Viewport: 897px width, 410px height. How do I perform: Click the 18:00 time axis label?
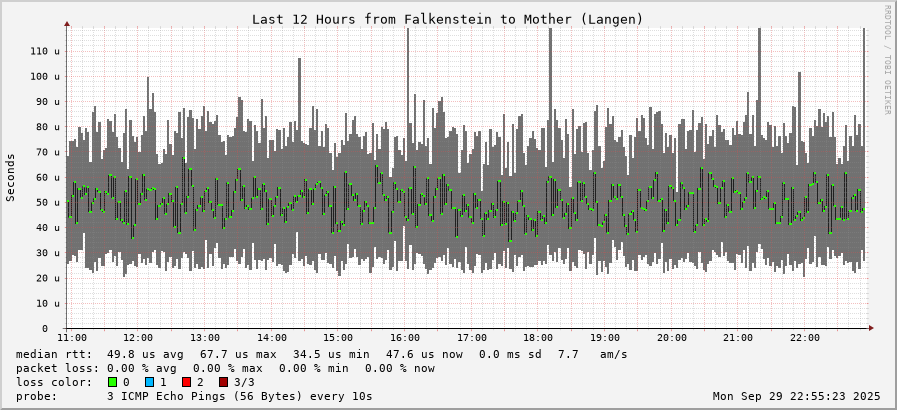pos(538,338)
